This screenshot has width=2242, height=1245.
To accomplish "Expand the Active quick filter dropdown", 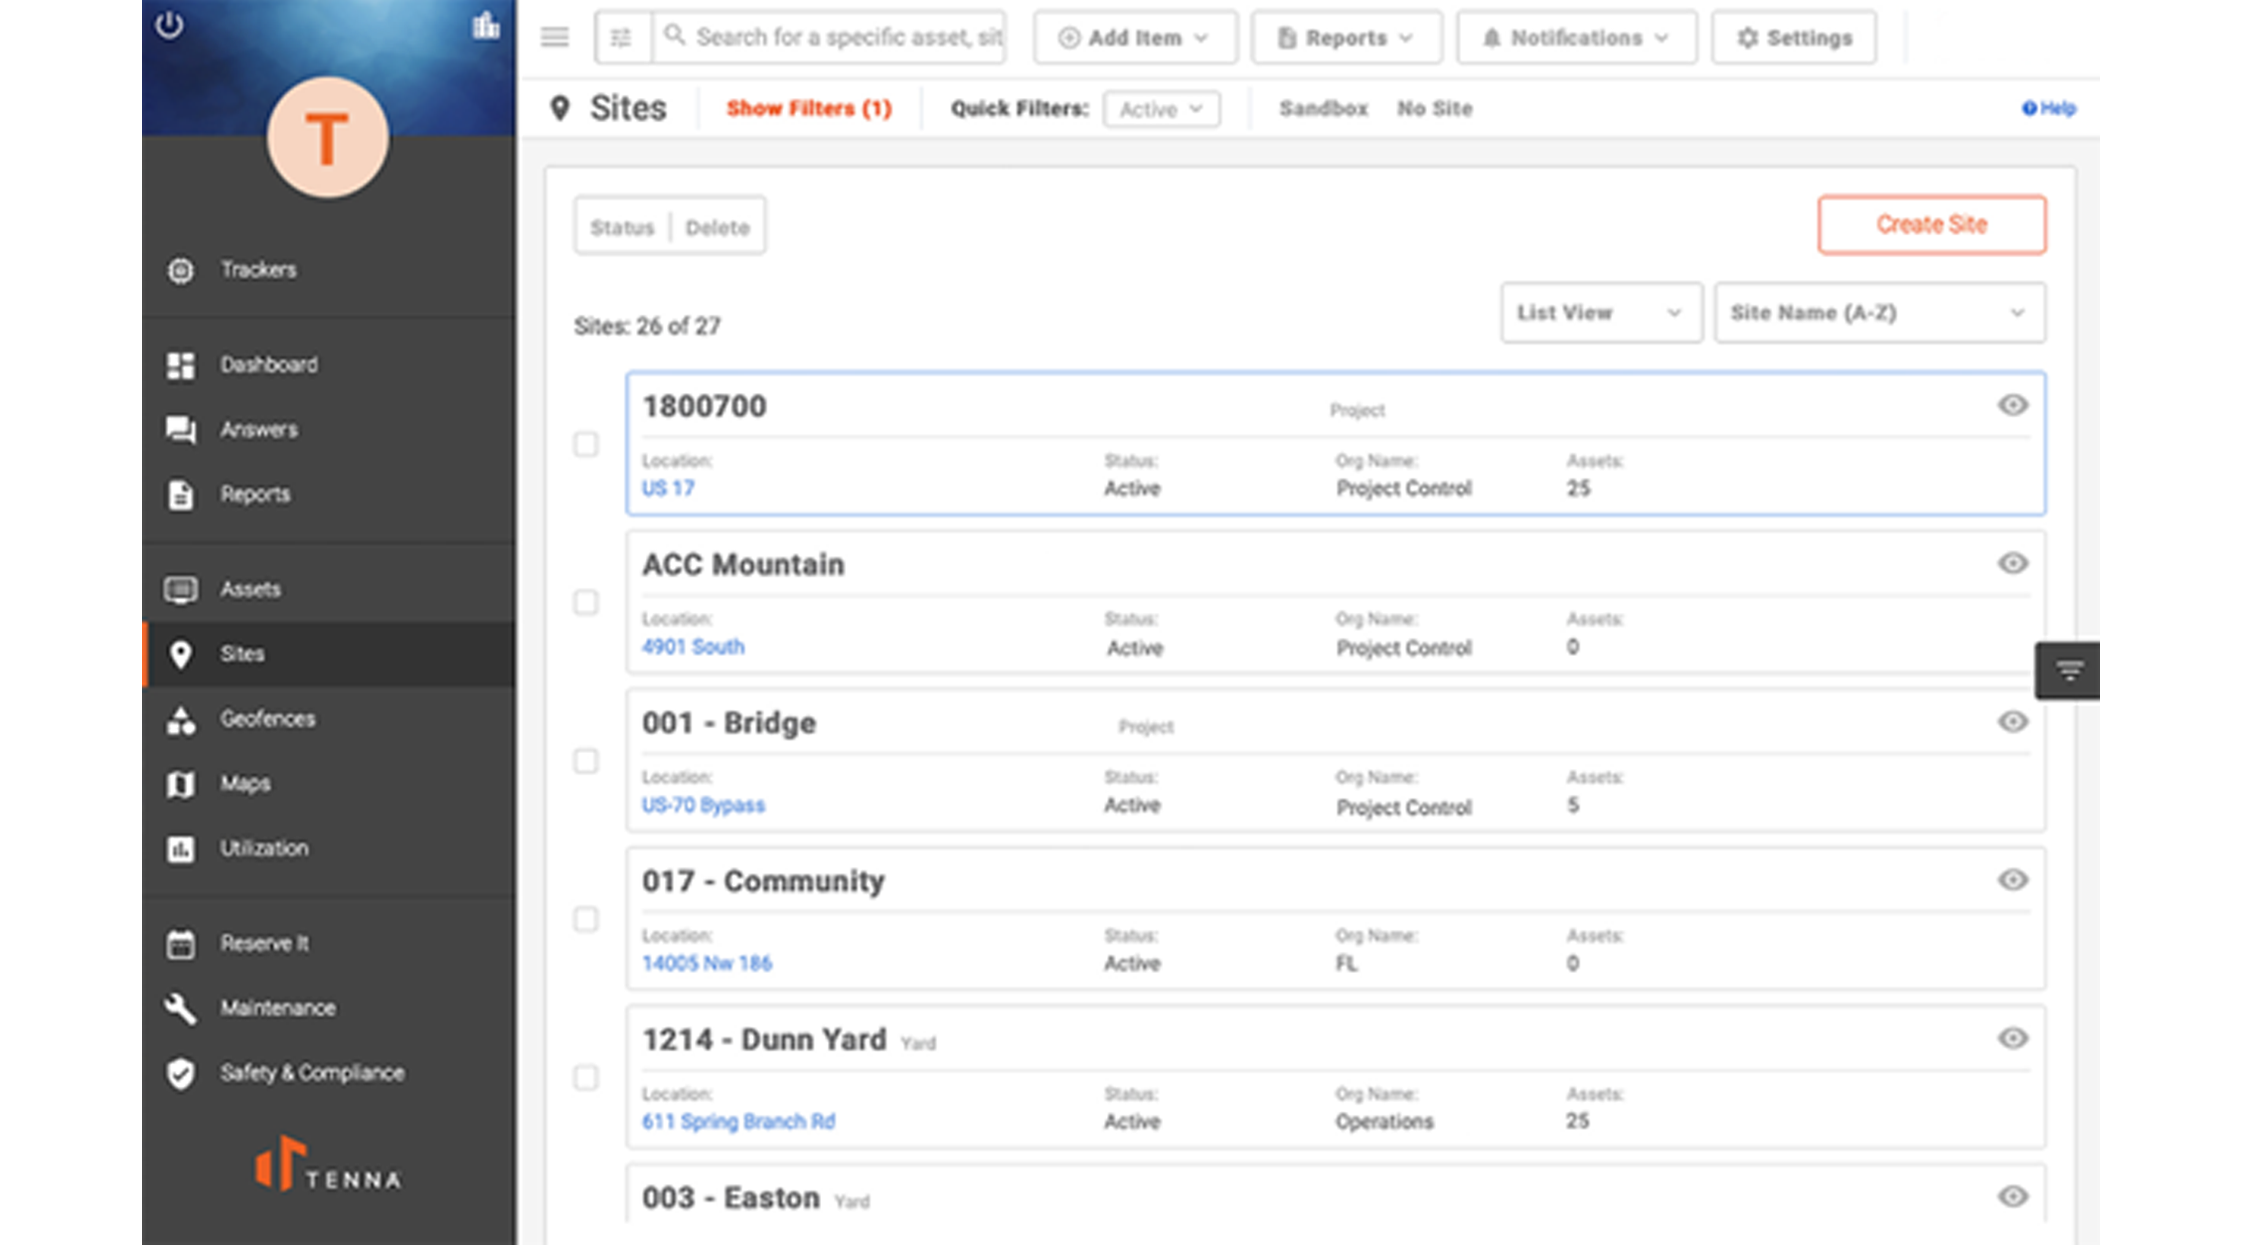I will 1160,109.
